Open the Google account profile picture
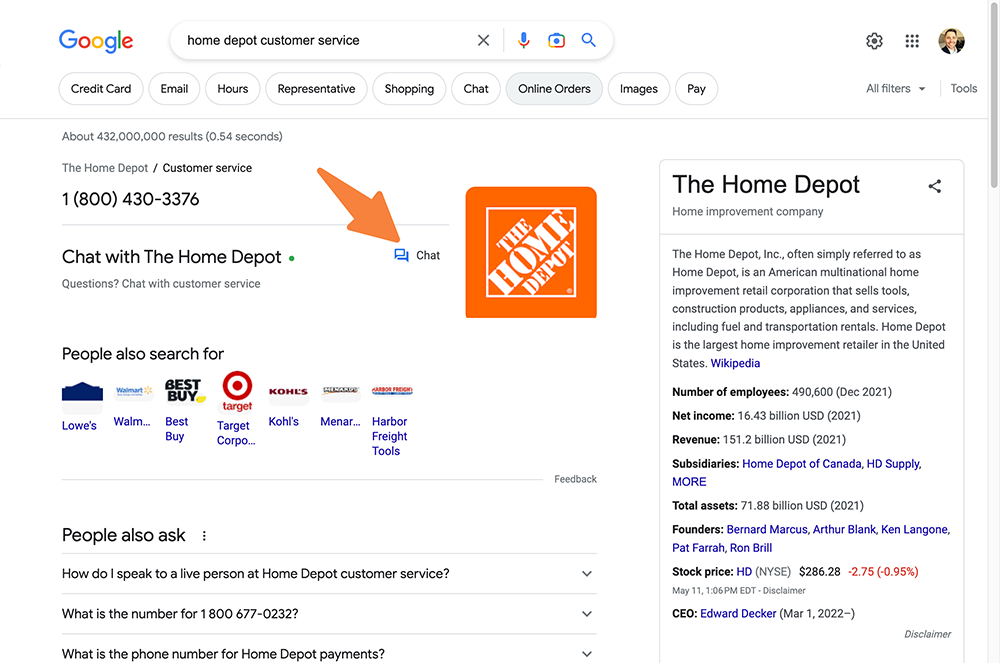 pos(952,41)
